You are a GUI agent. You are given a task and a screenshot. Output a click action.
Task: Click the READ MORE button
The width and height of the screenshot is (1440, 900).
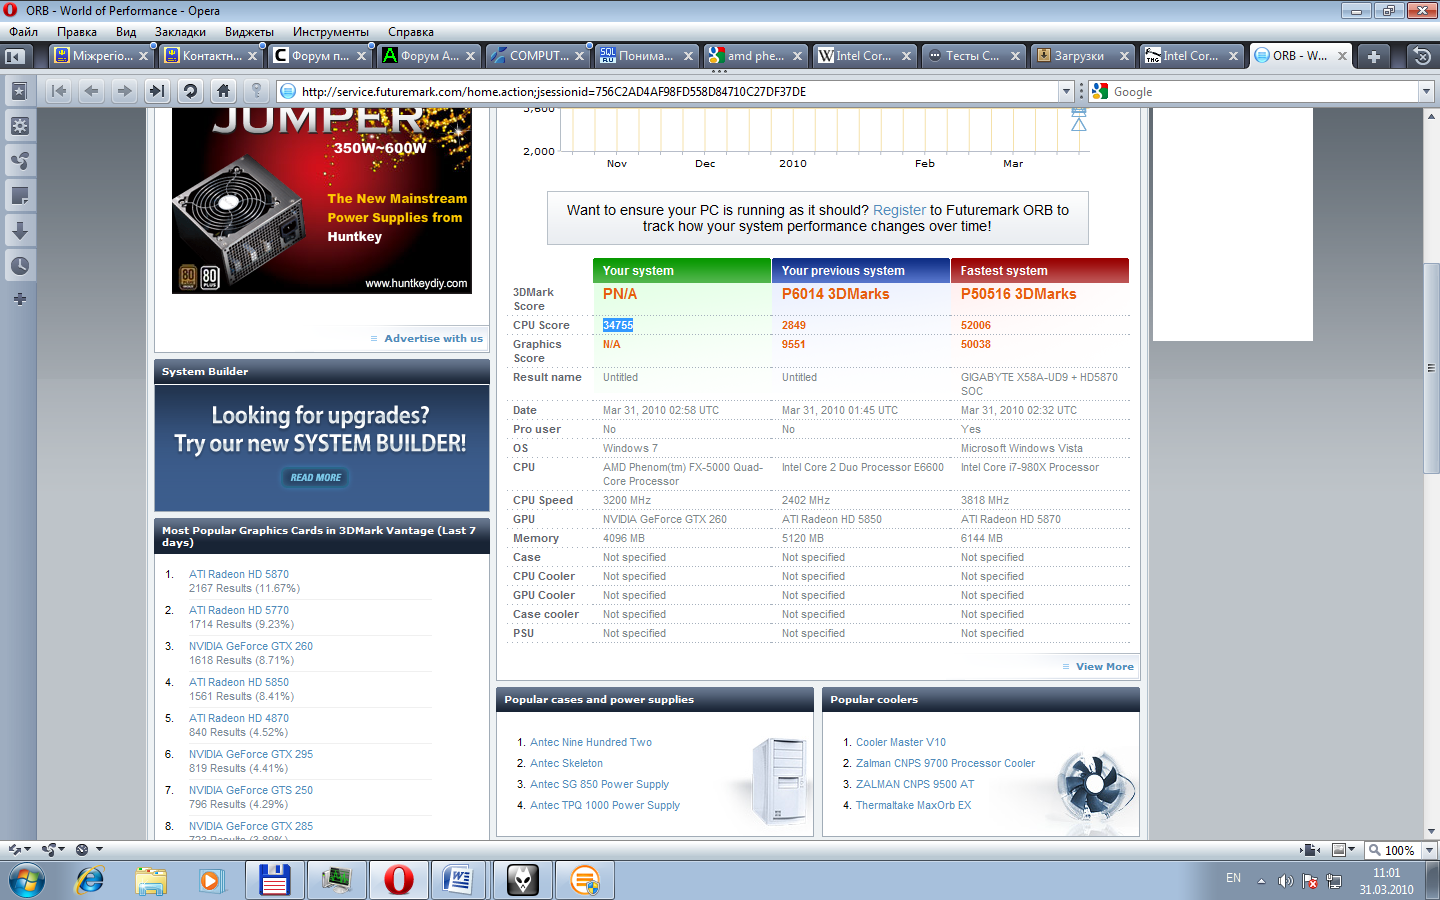pos(315,478)
